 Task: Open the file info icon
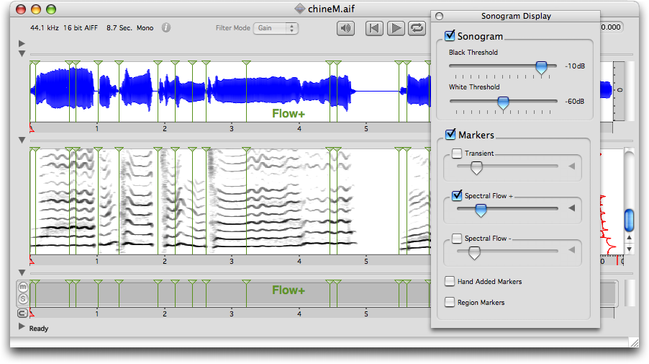click(x=166, y=28)
